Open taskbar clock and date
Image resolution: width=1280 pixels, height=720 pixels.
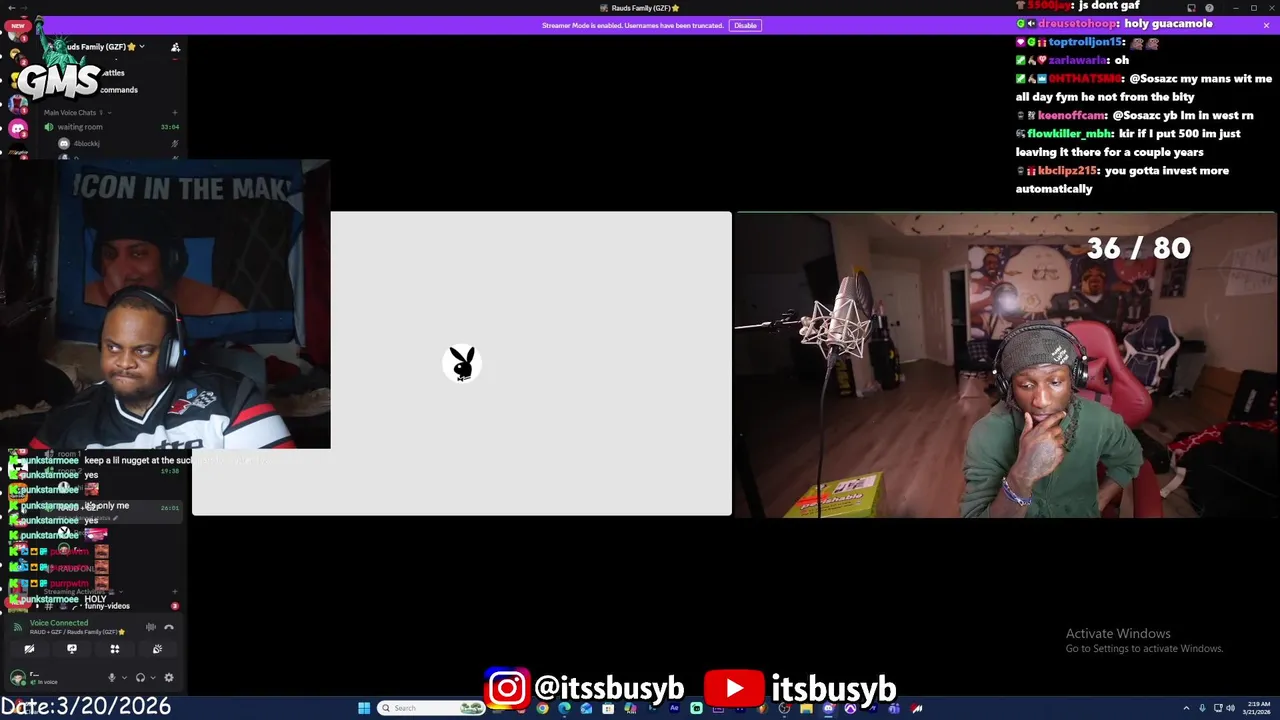pos(1257,708)
